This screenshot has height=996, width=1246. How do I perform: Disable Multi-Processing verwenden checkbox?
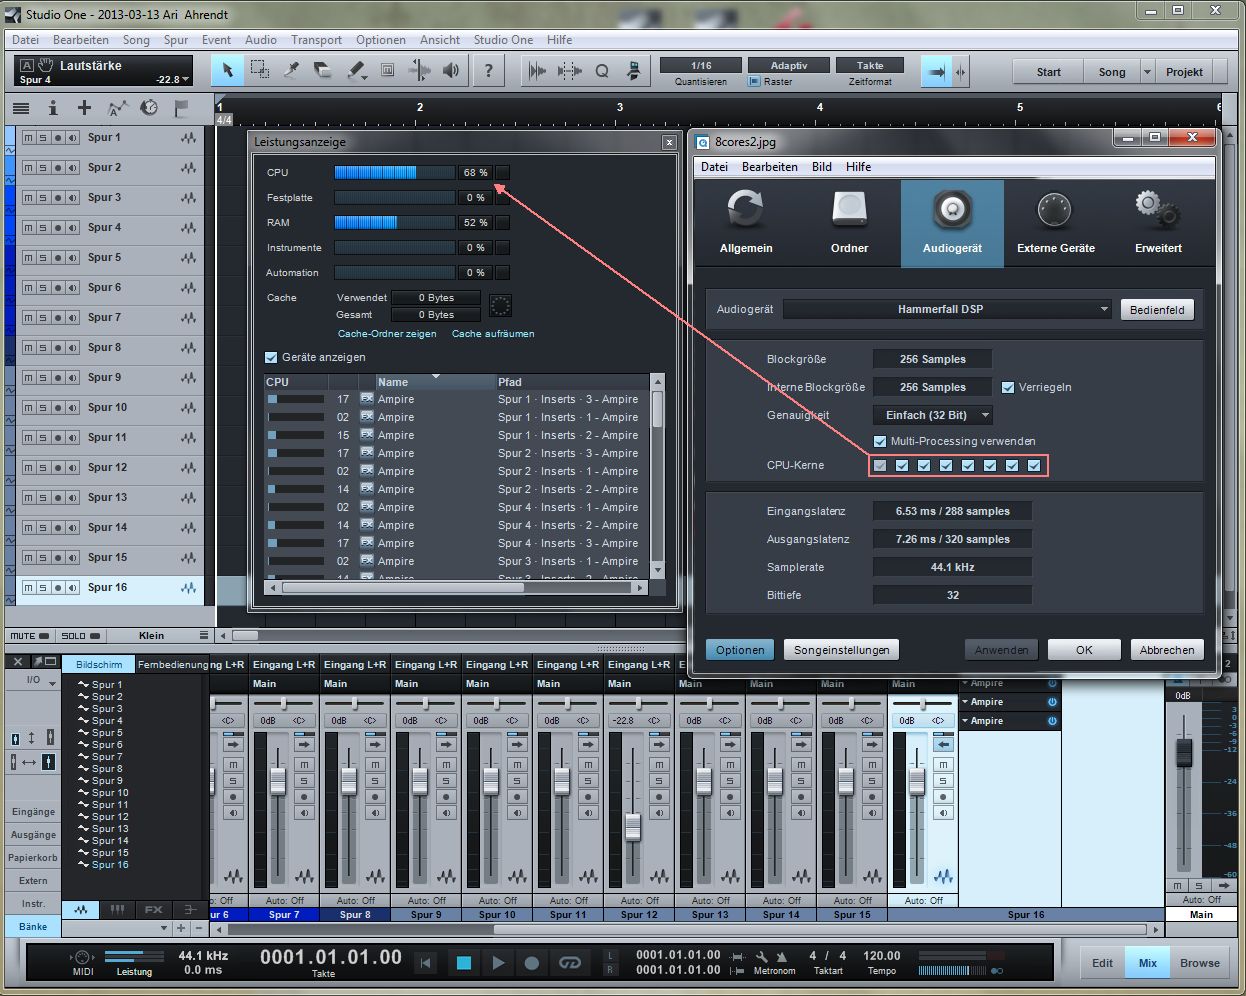click(880, 441)
